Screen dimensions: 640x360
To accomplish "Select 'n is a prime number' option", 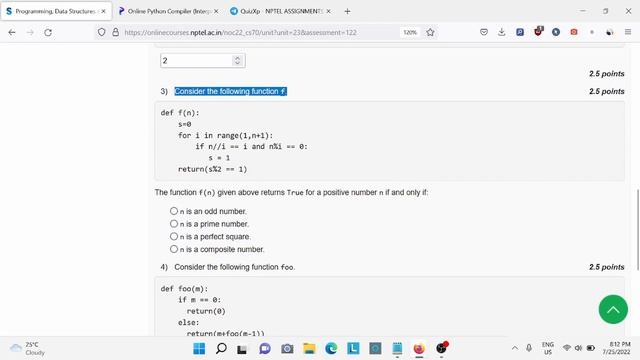I will [x=174, y=224].
